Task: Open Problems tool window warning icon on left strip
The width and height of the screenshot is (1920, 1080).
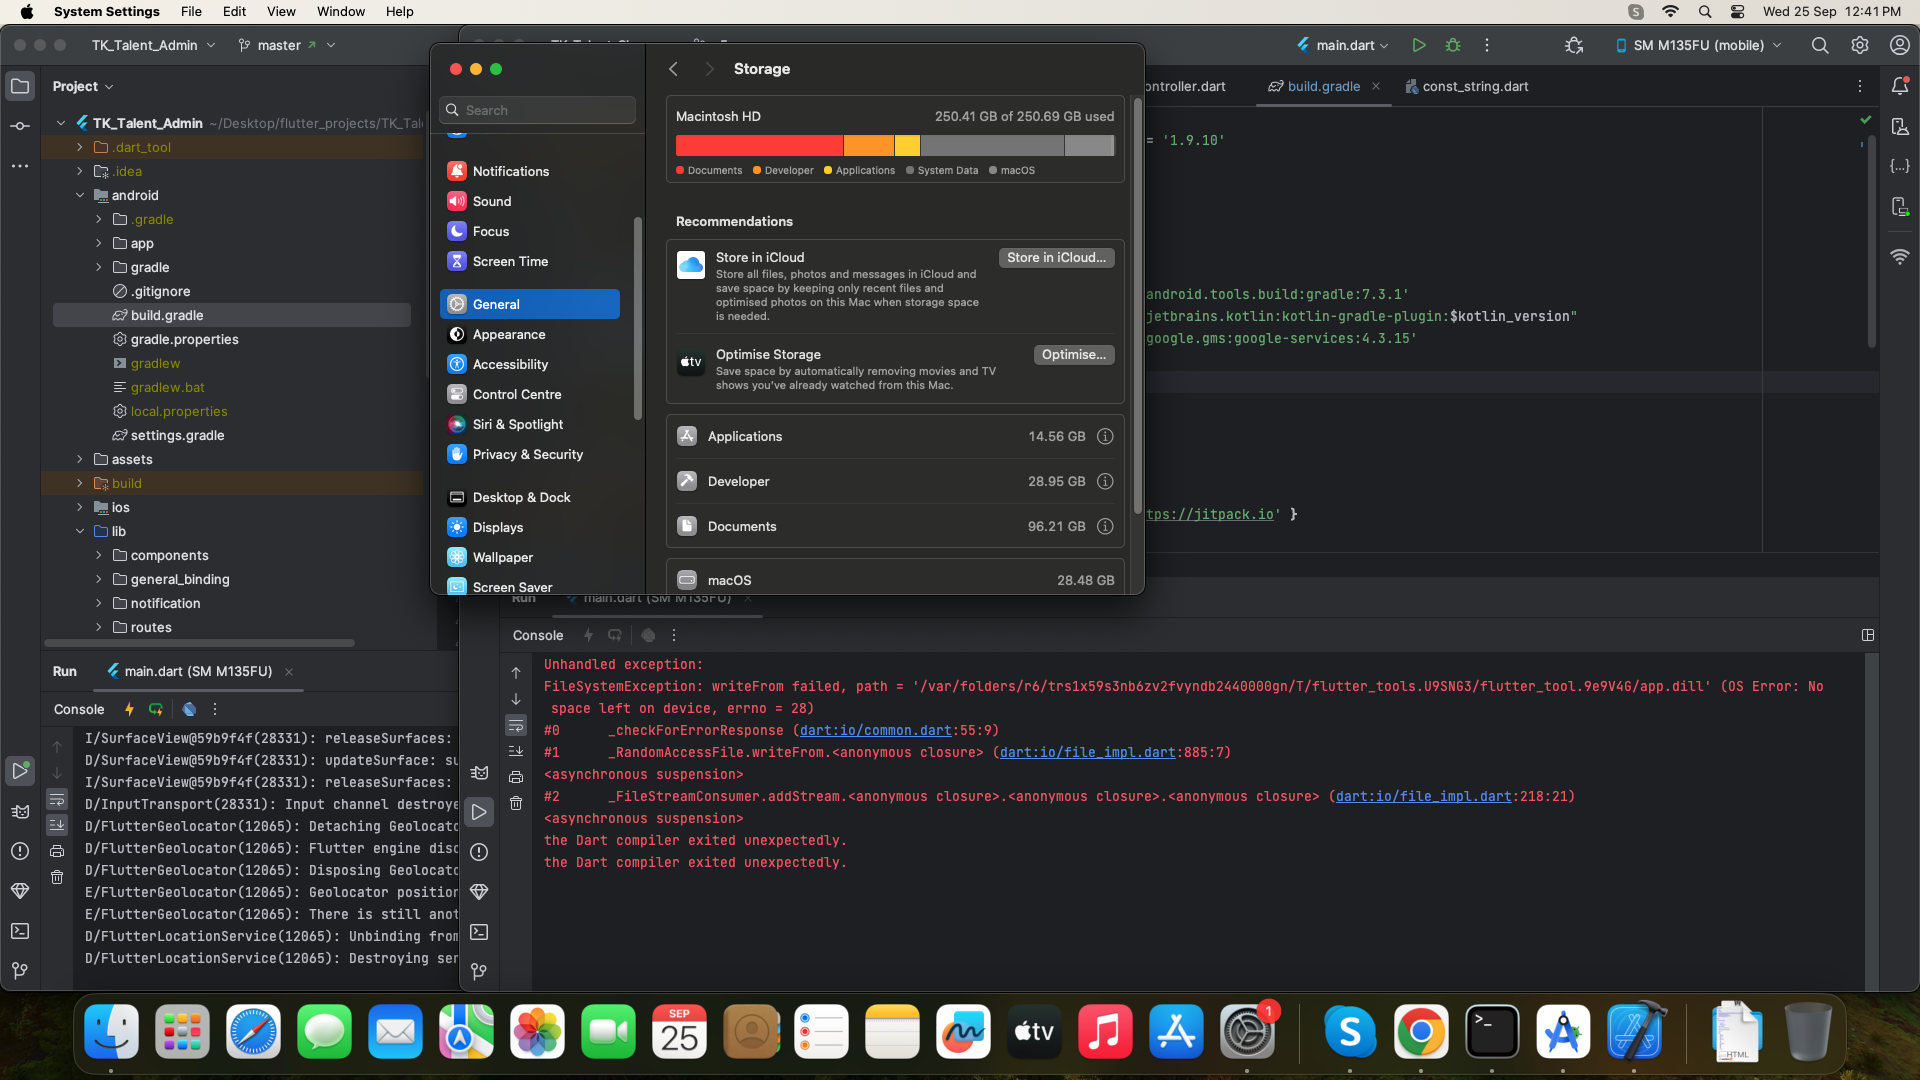Action: (x=20, y=851)
